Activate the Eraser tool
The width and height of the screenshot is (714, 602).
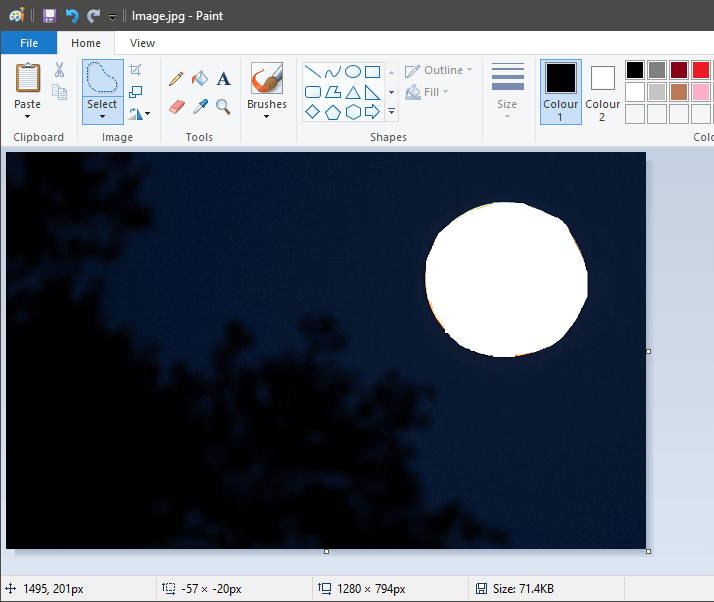pos(177,106)
